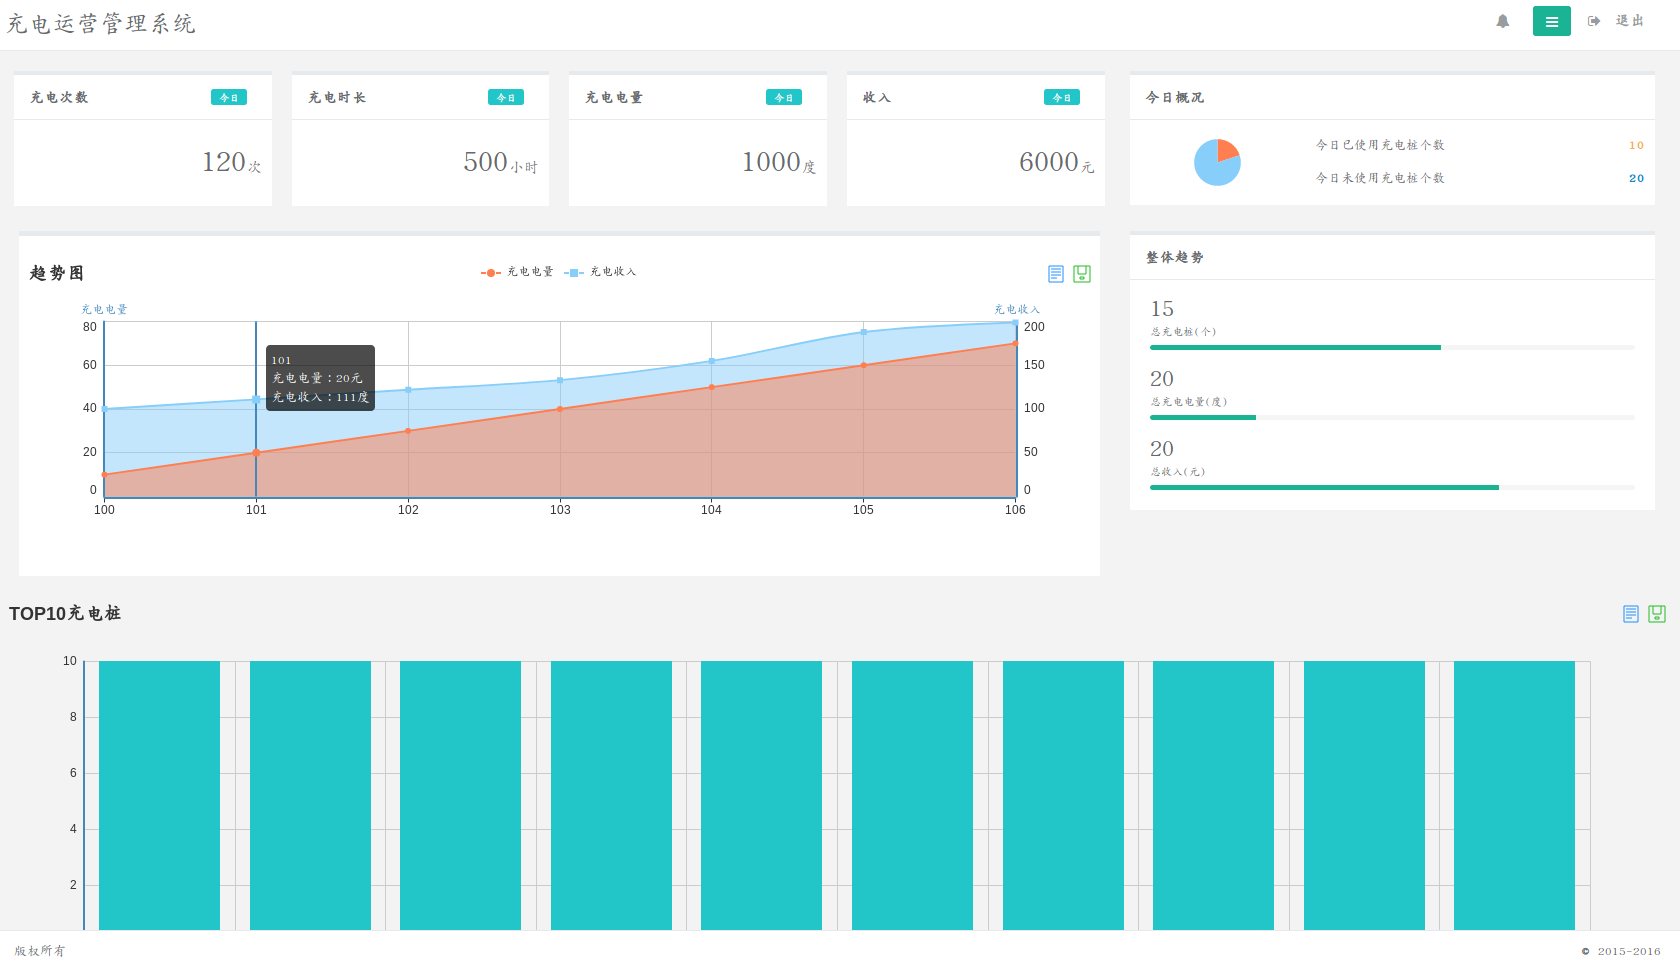Open the notification bell

[x=1502, y=21]
